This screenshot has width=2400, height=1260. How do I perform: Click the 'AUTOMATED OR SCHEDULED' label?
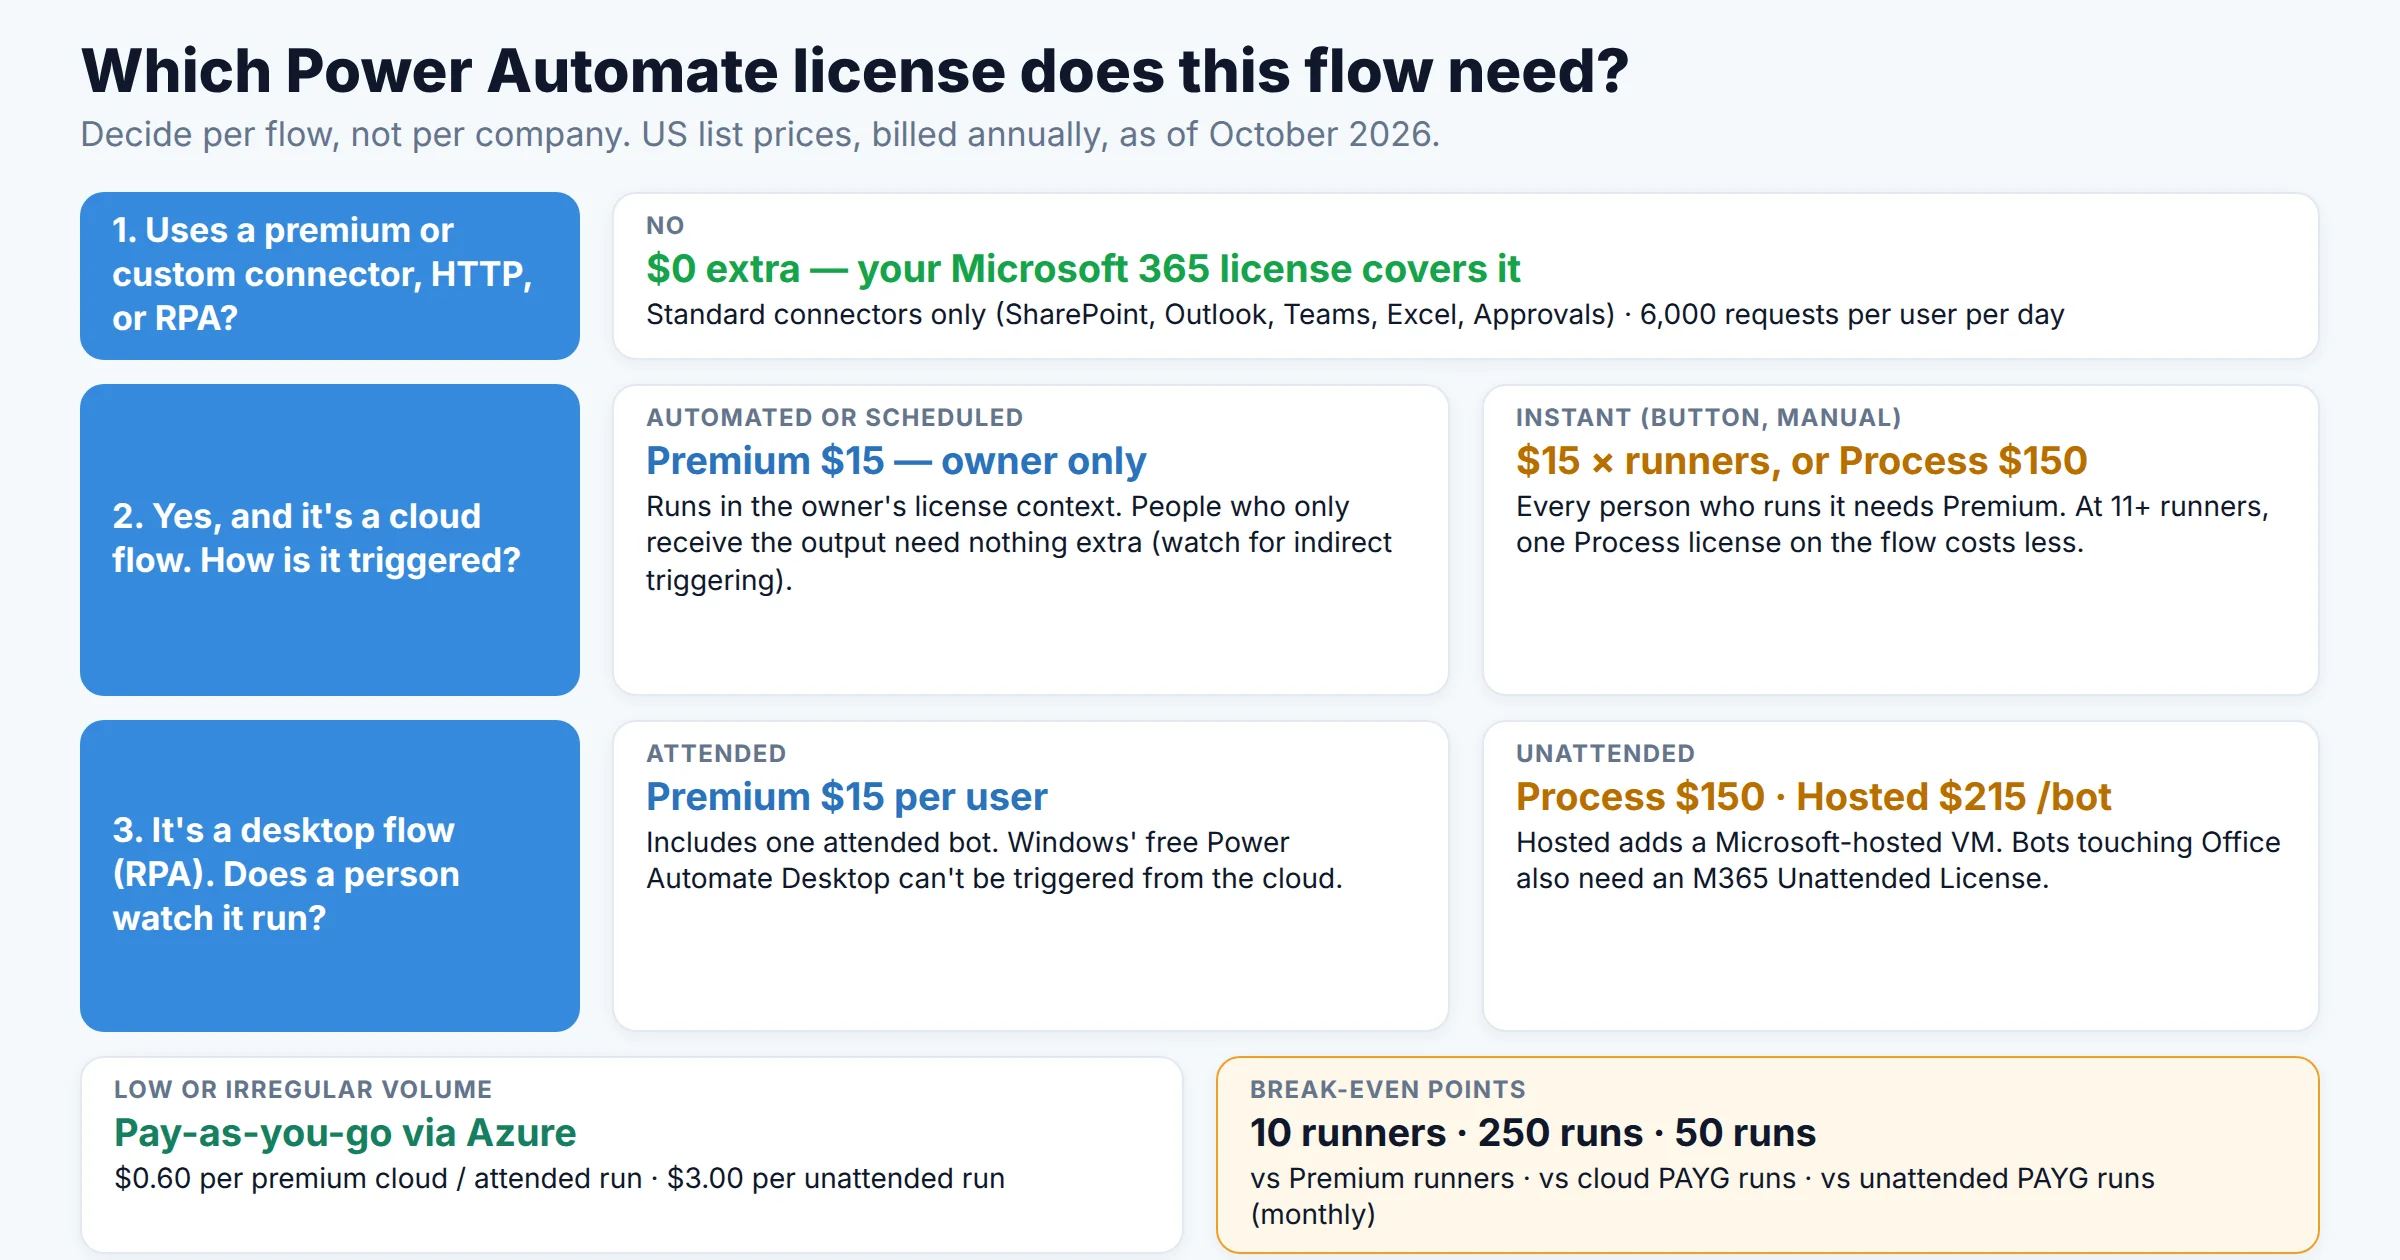pos(835,418)
